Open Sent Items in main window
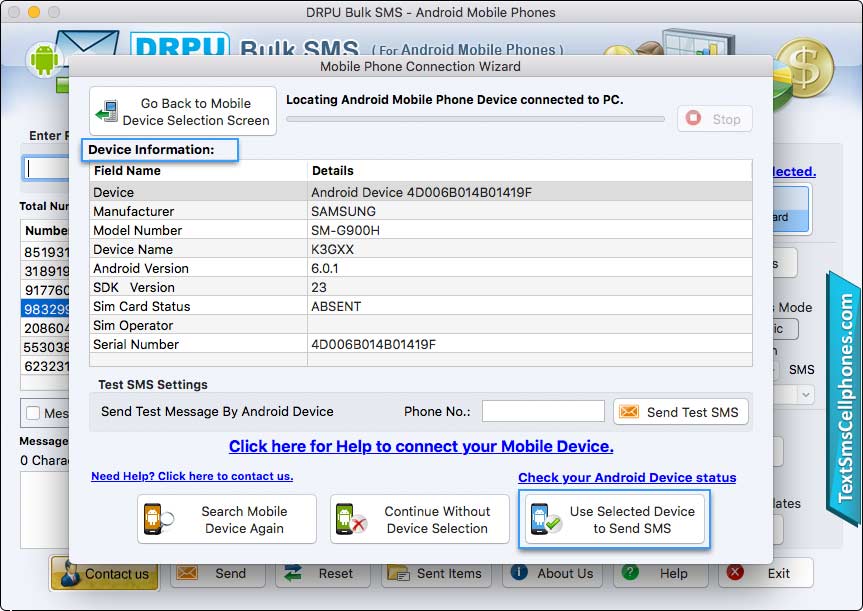The height and width of the screenshot is (611, 863). tap(436, 573)
